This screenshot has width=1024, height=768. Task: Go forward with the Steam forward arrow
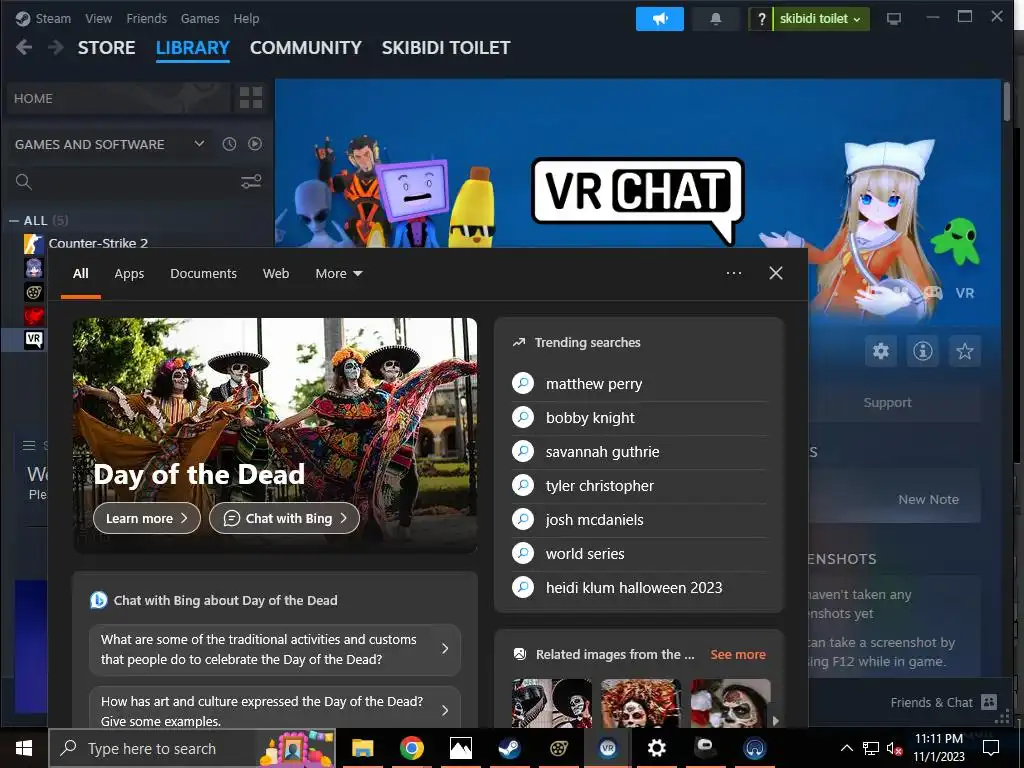[56, 47]
